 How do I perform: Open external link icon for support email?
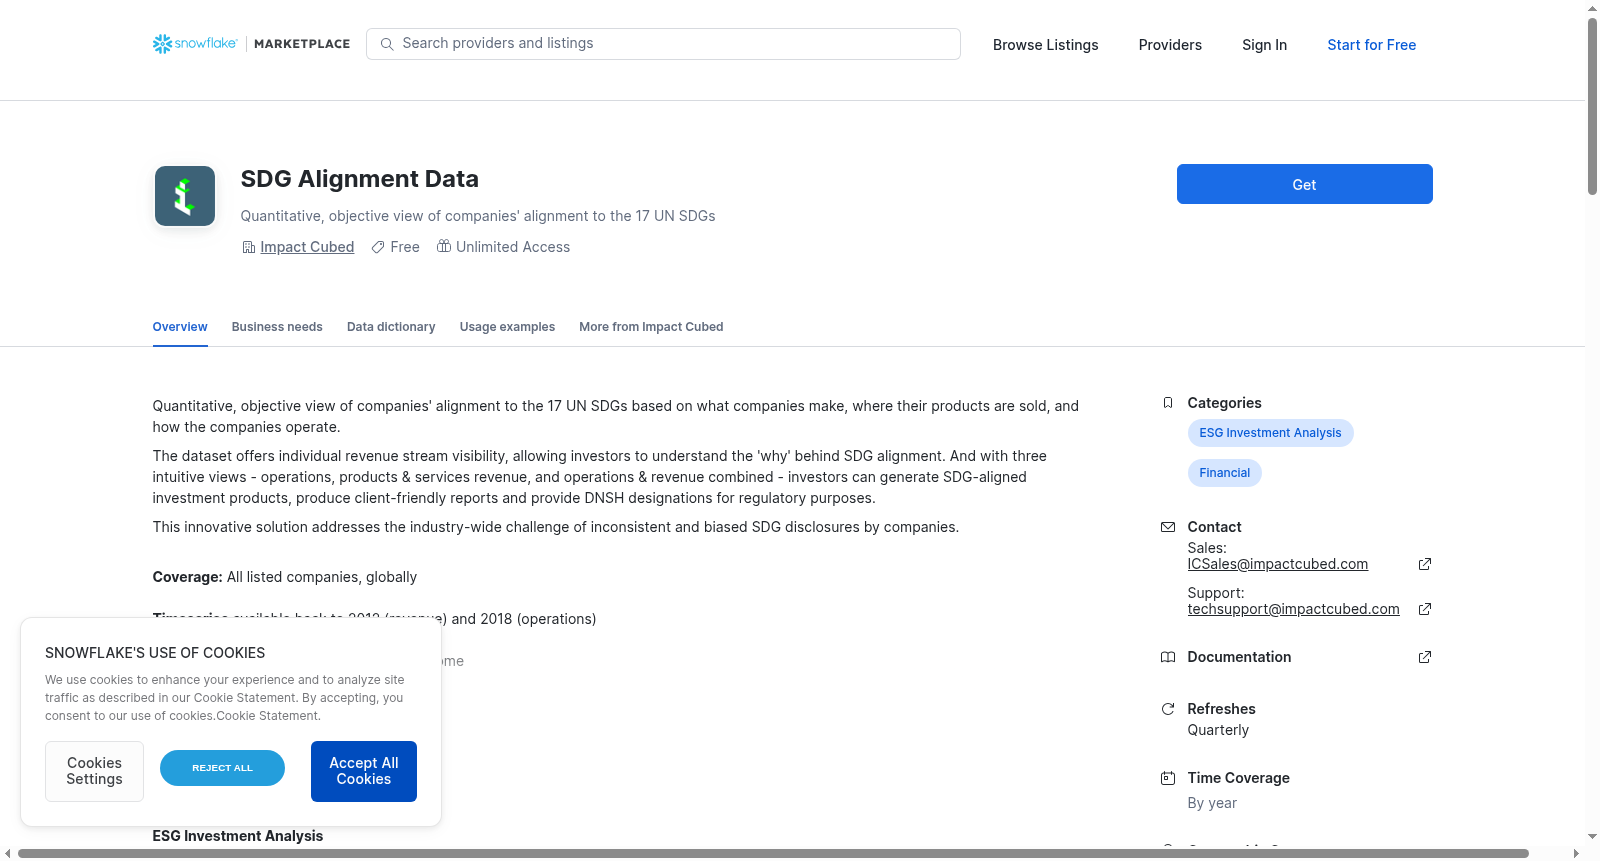[x=1425, y=609]
